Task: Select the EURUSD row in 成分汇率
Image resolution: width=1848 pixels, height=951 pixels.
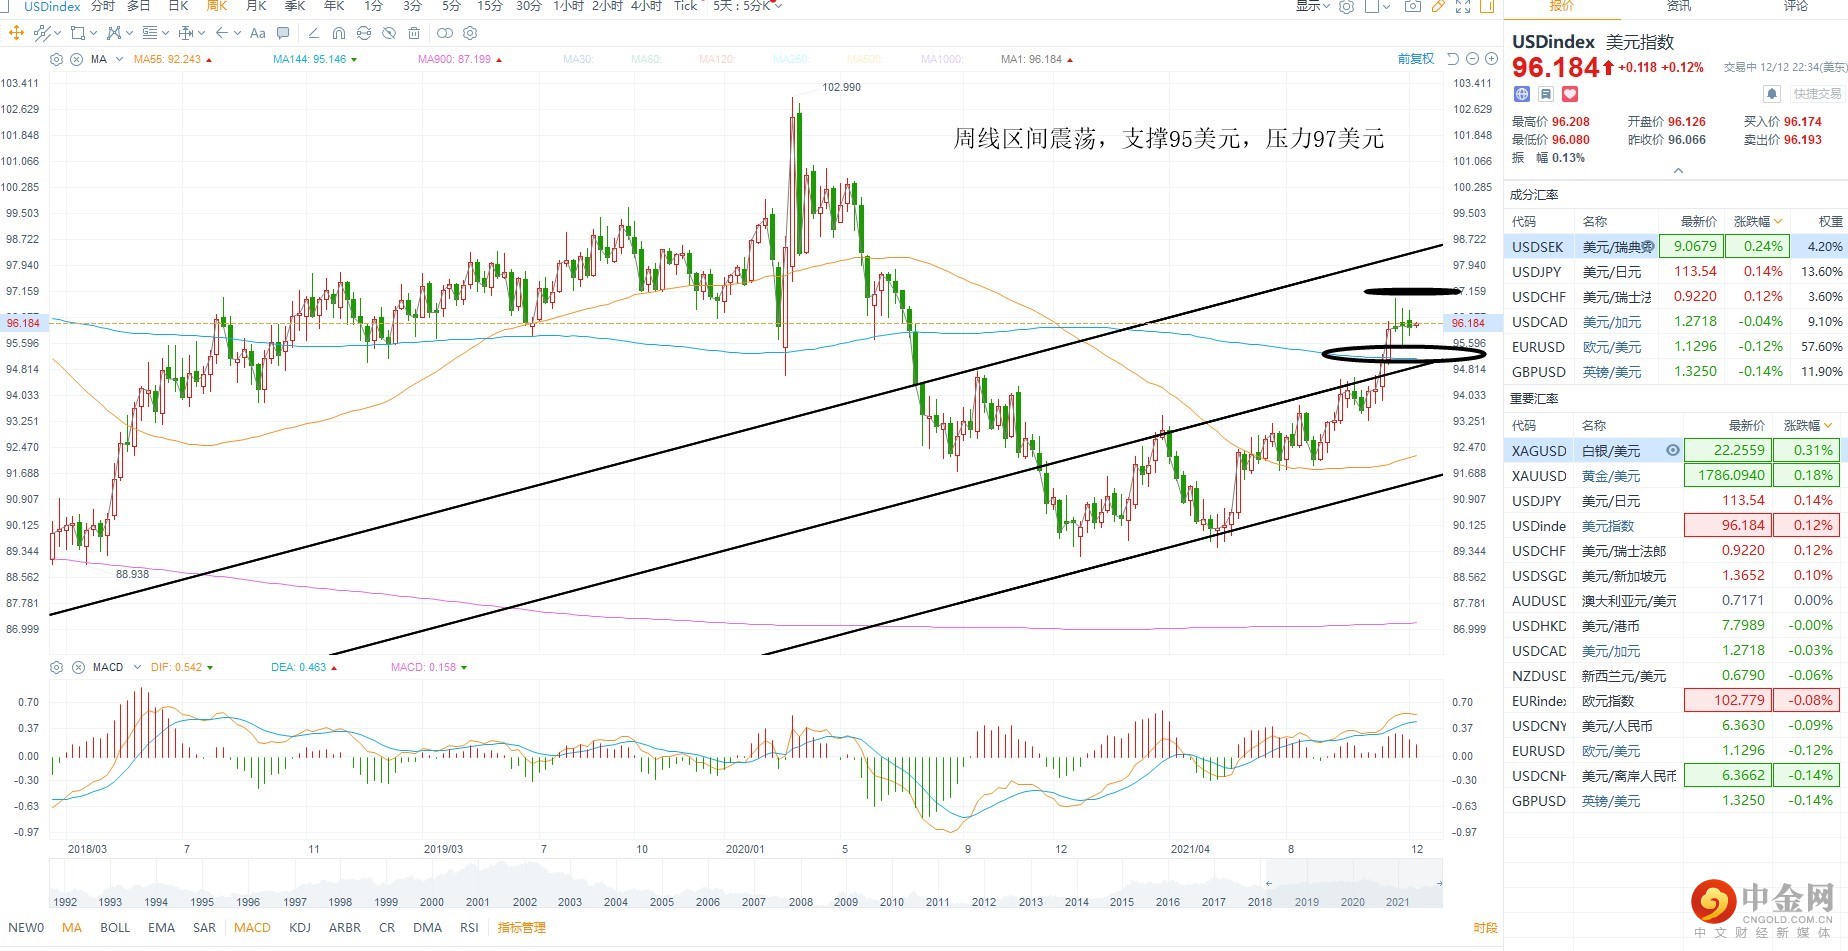Action: coord(1675,347)
